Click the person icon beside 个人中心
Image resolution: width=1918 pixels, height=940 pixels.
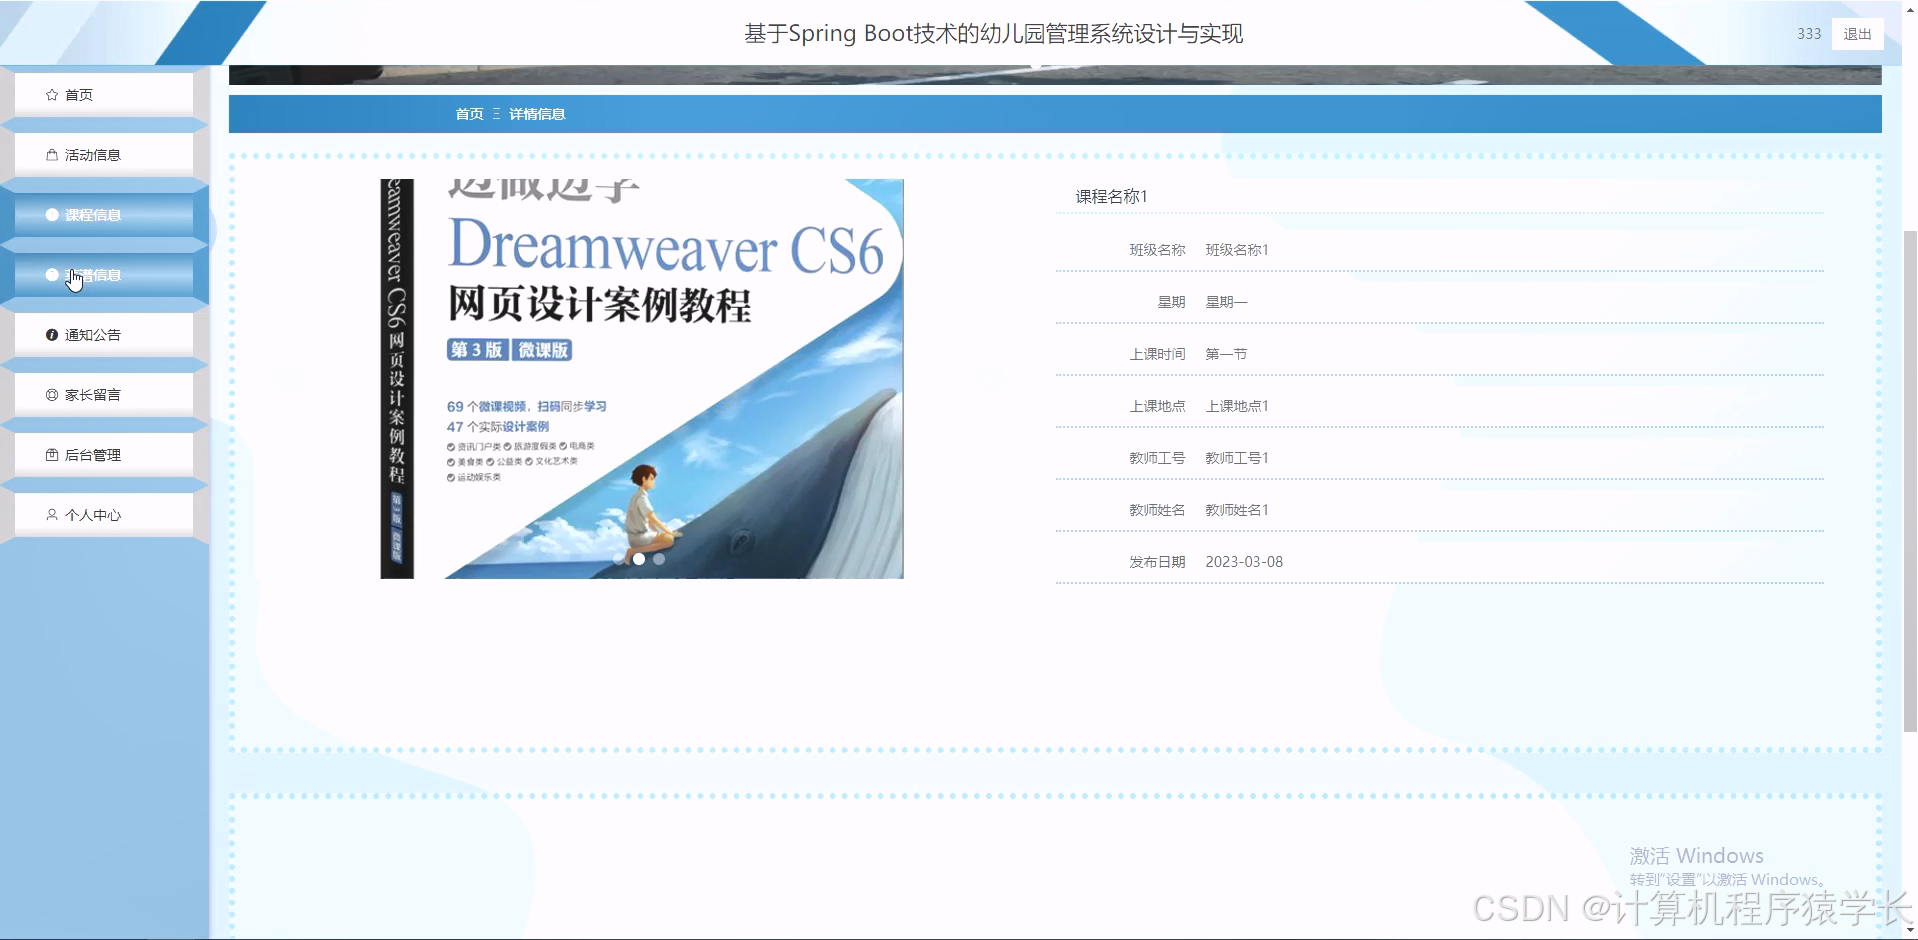(x=52, y=514)
